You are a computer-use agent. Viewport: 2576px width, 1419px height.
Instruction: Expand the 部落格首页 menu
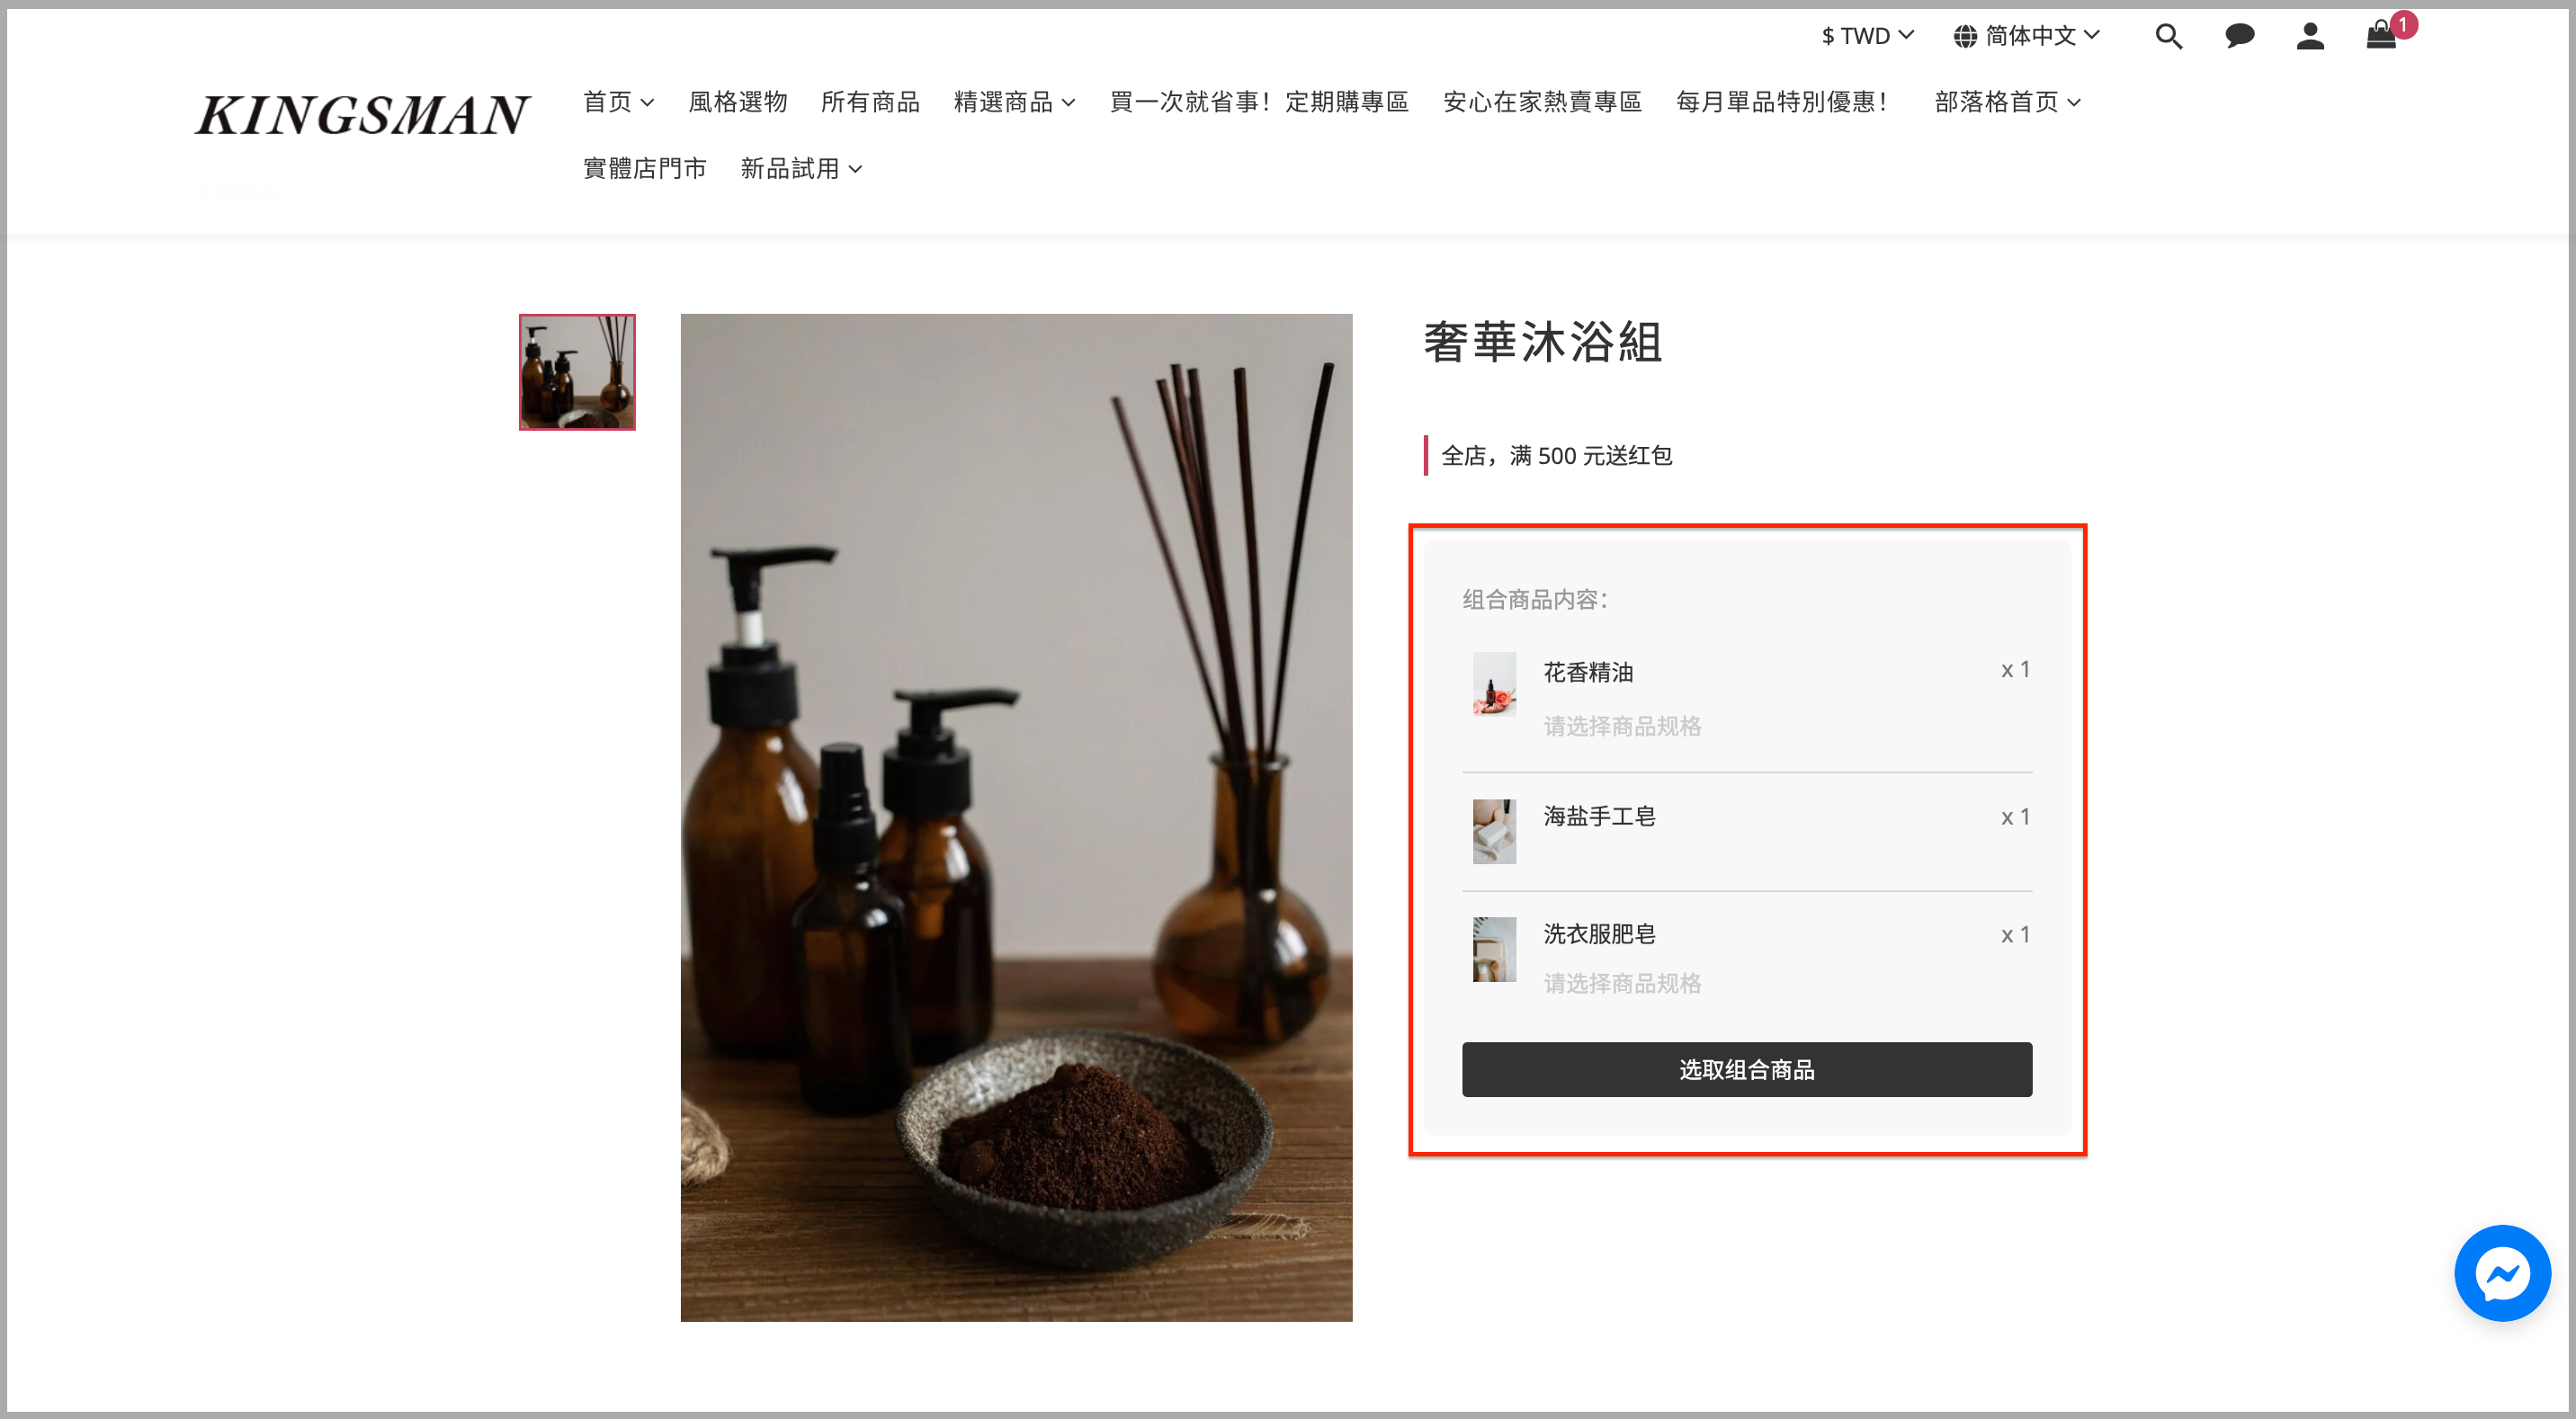click(x=2008, y=102)
